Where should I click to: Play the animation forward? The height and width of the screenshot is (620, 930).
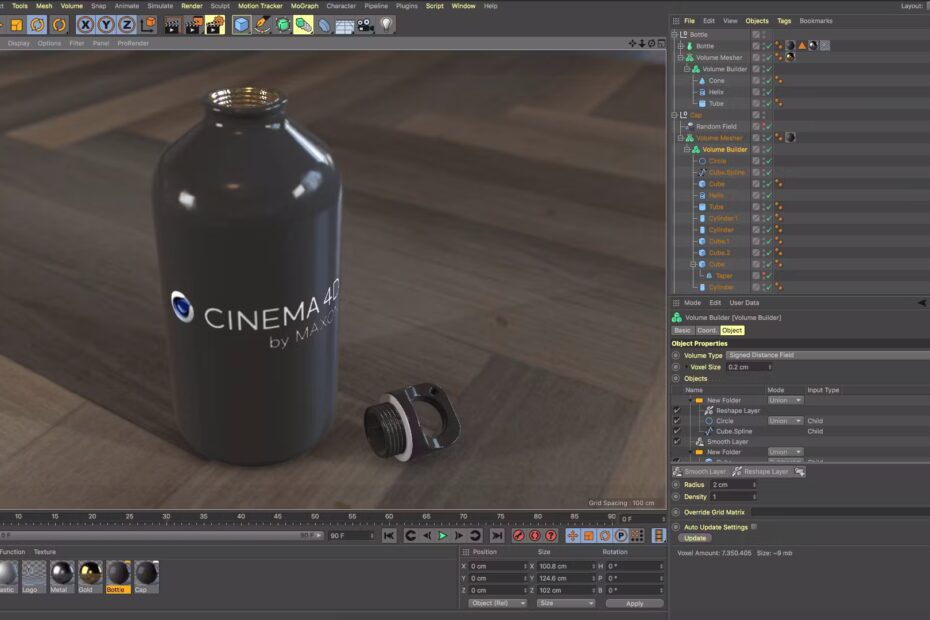point(442,536)
